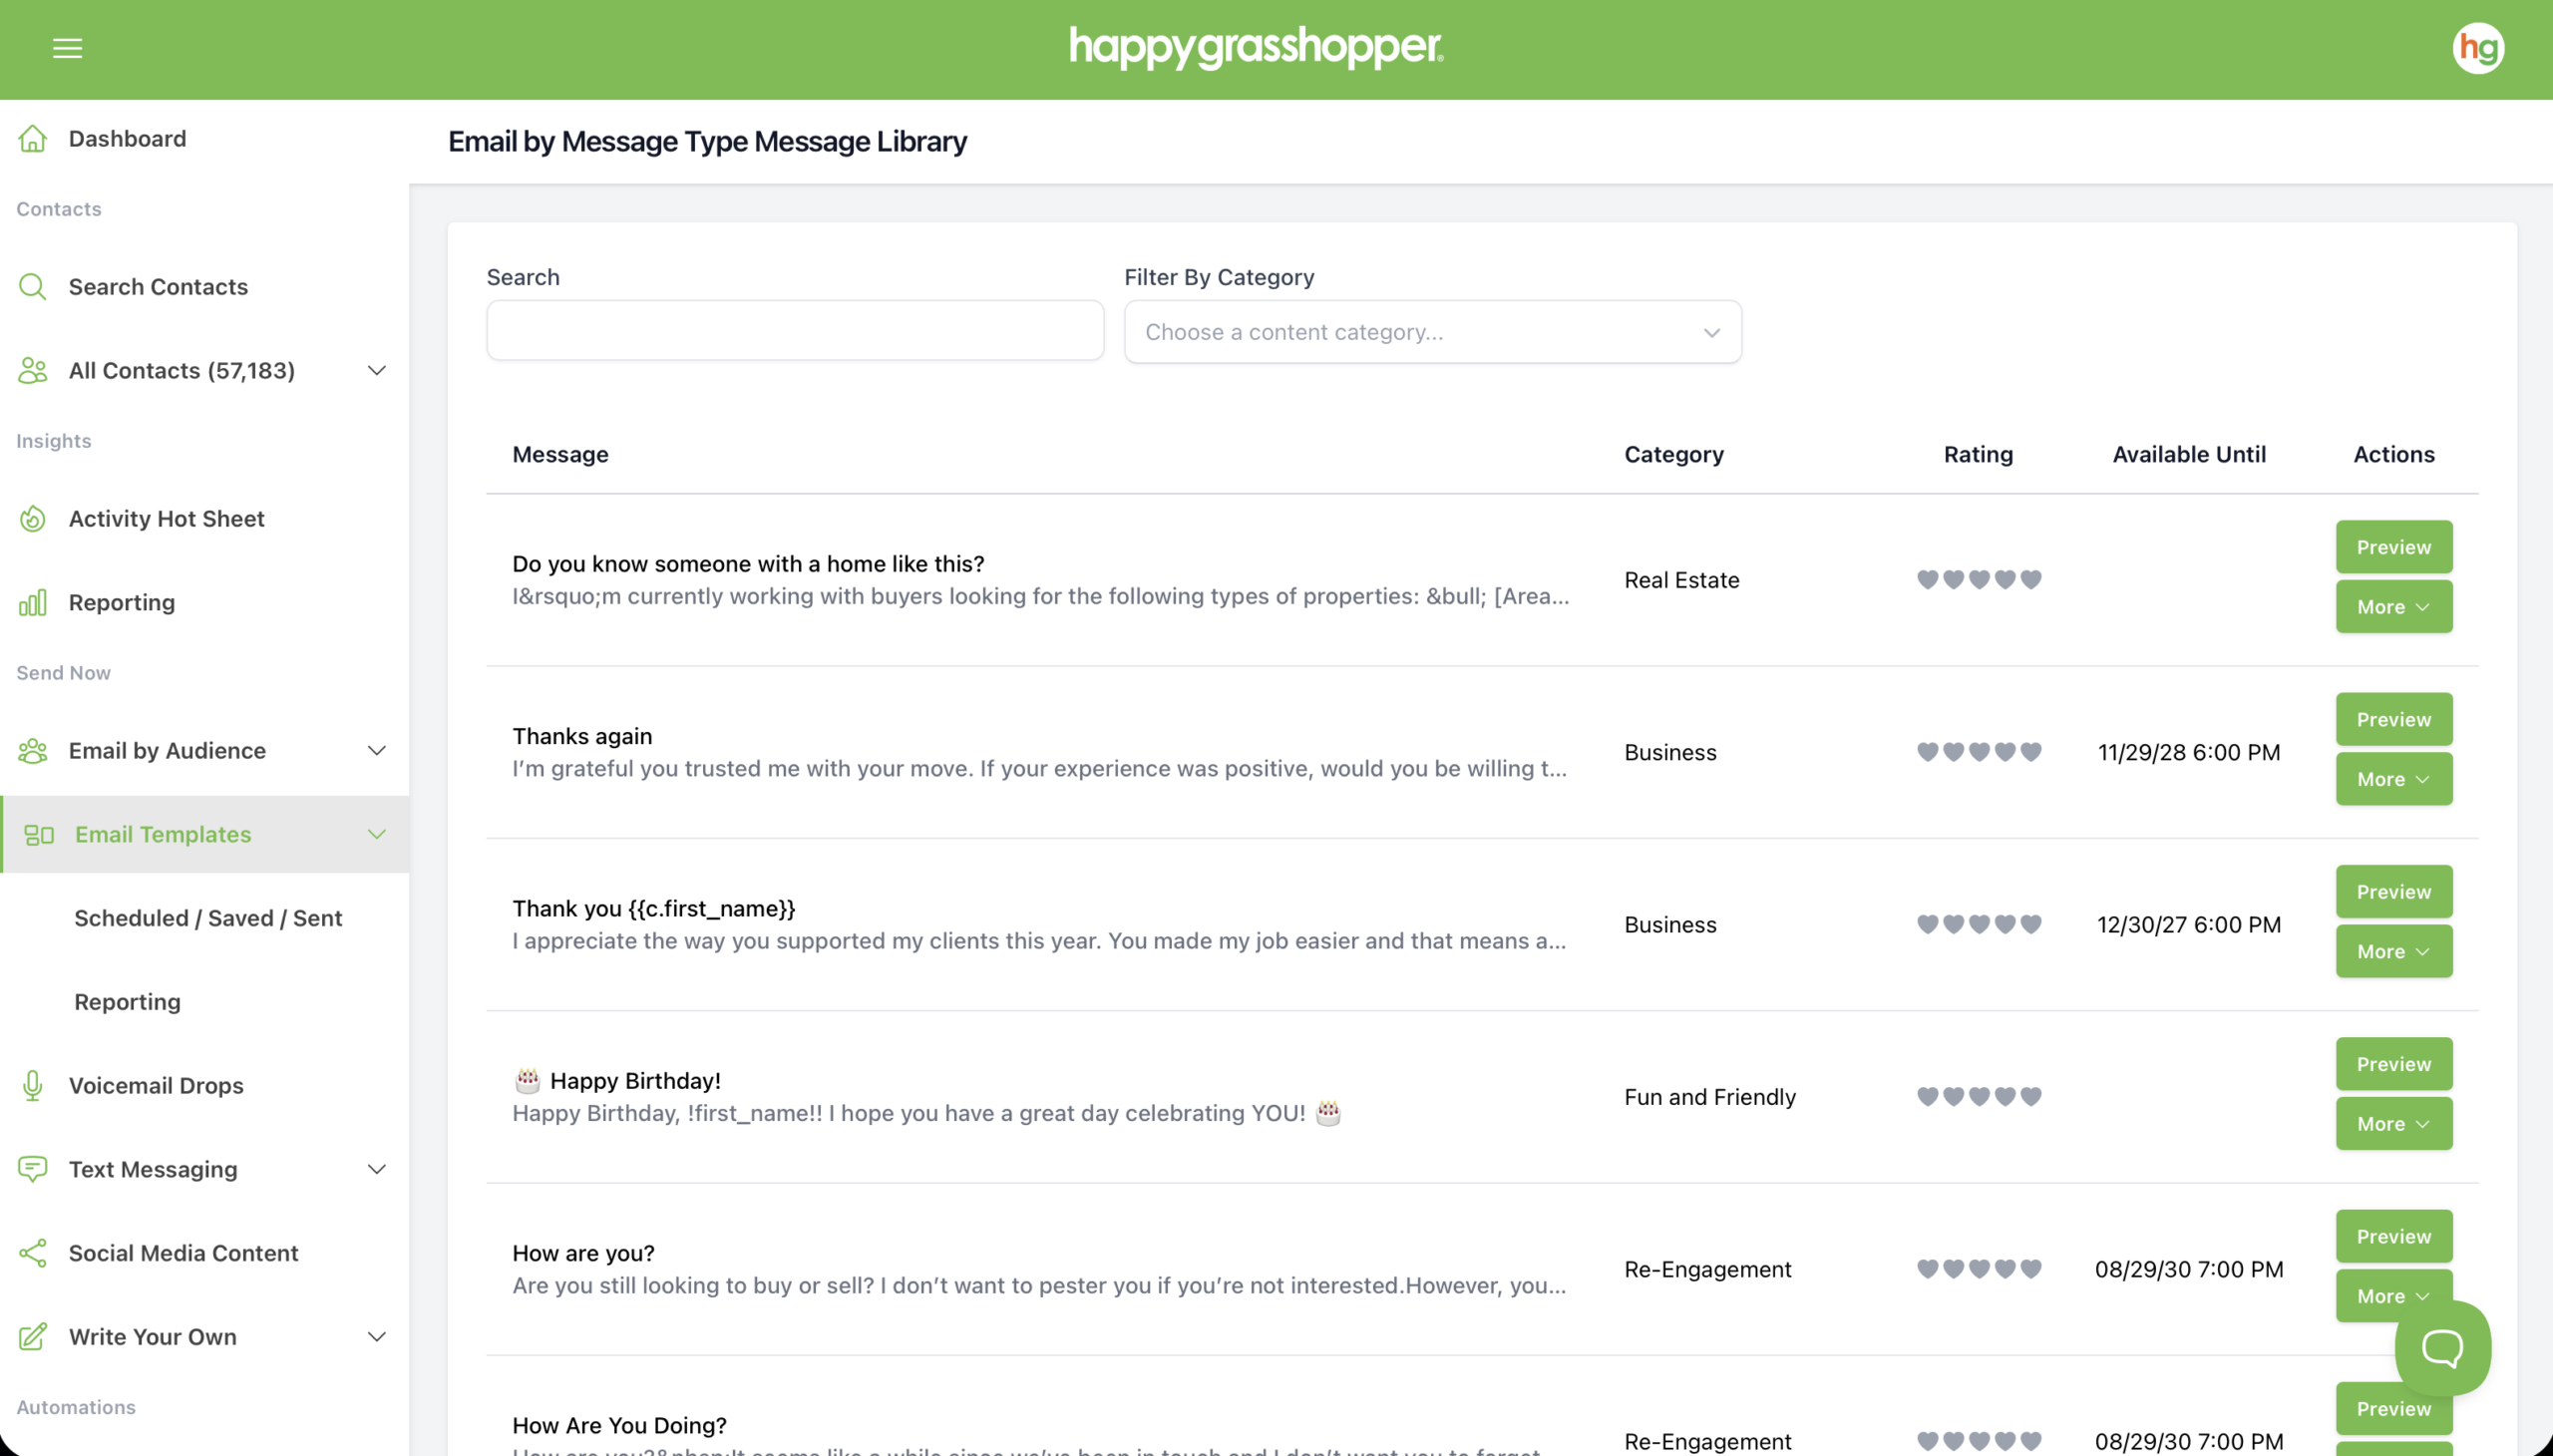
Task: Expand the Text Messaging submenu
Action: pos(376,1170)
